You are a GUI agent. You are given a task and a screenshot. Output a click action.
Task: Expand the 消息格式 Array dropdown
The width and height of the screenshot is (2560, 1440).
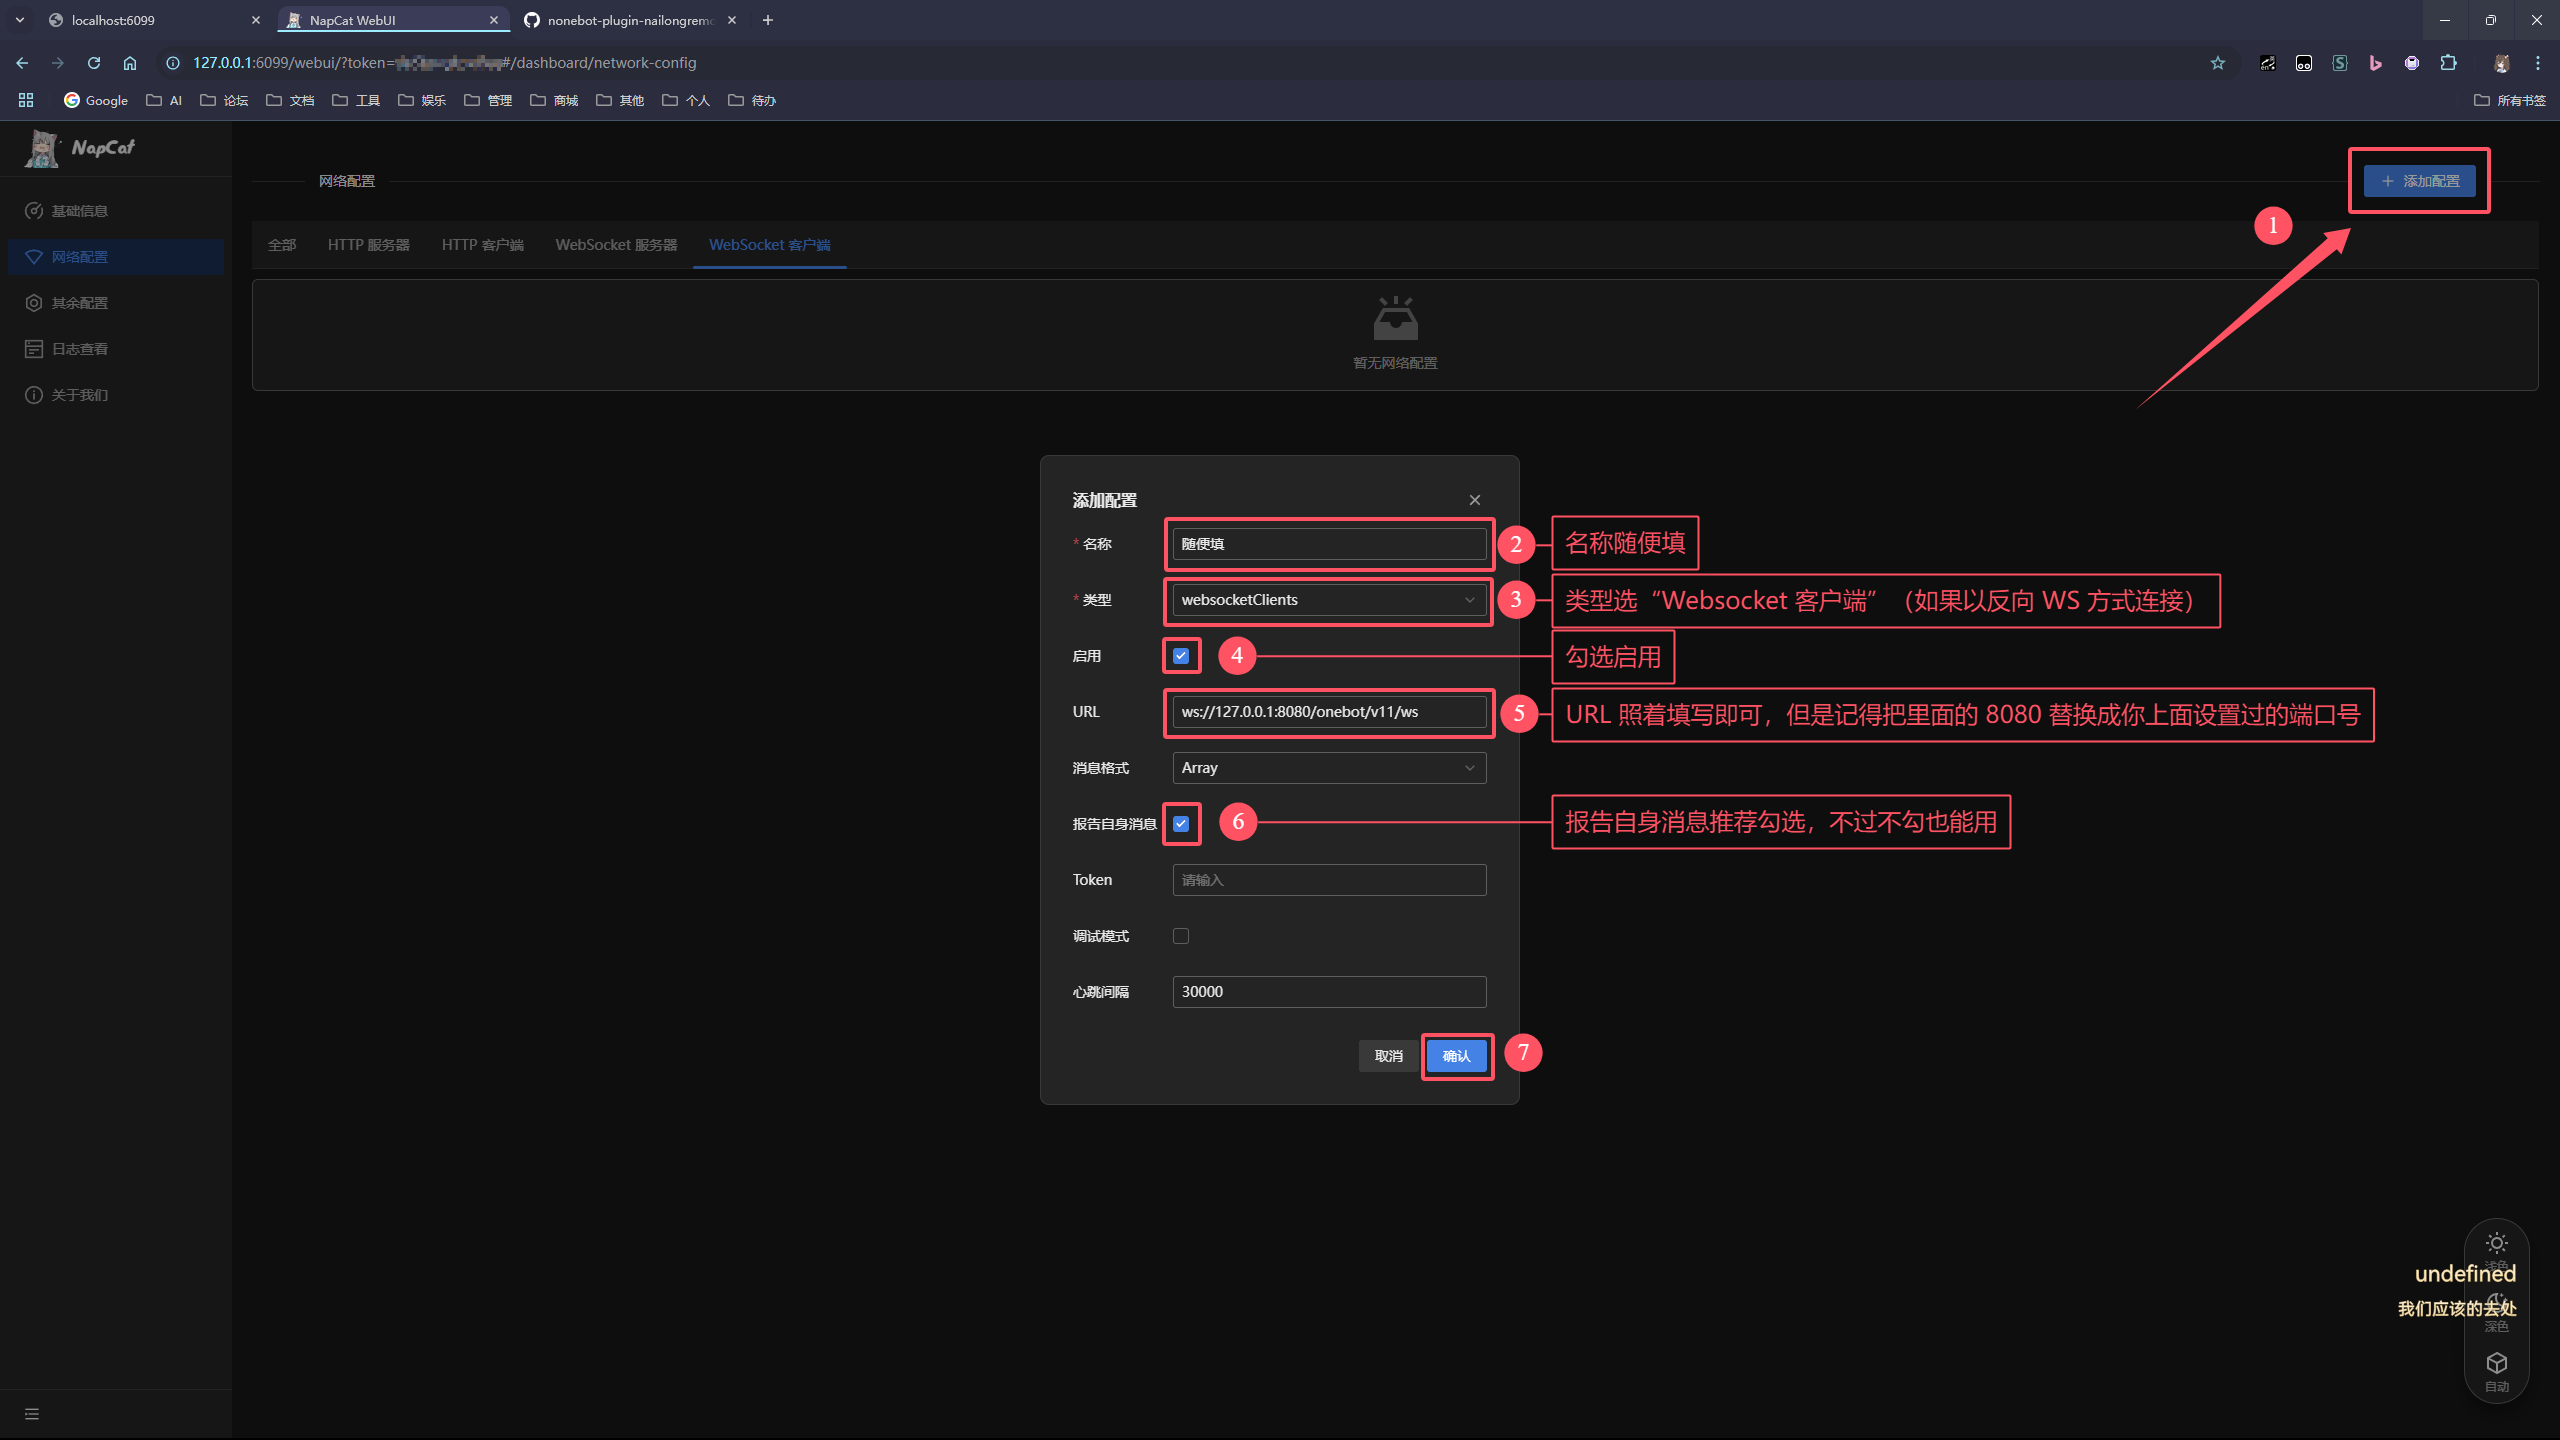click(x=1328, y=768)
